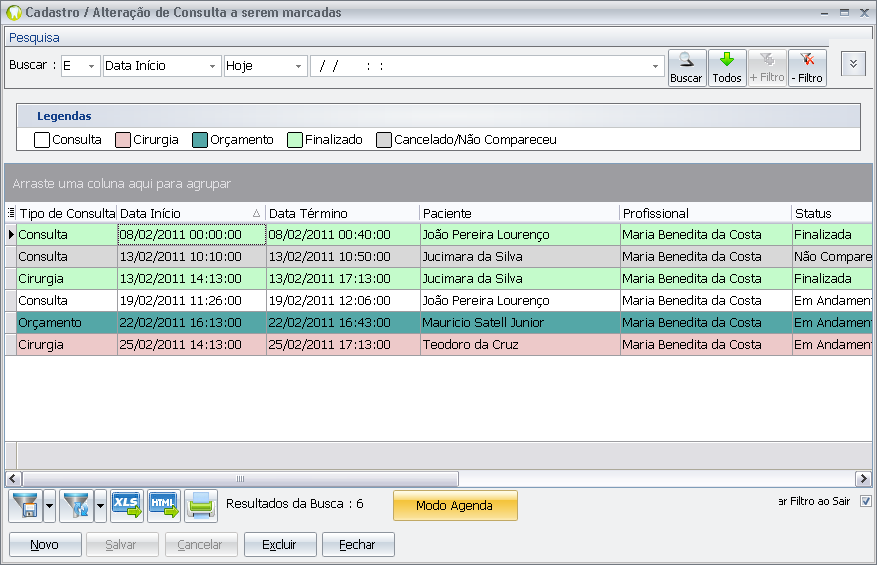Sort by Profissional column header

pyautogui.click(x=705, y=213)
